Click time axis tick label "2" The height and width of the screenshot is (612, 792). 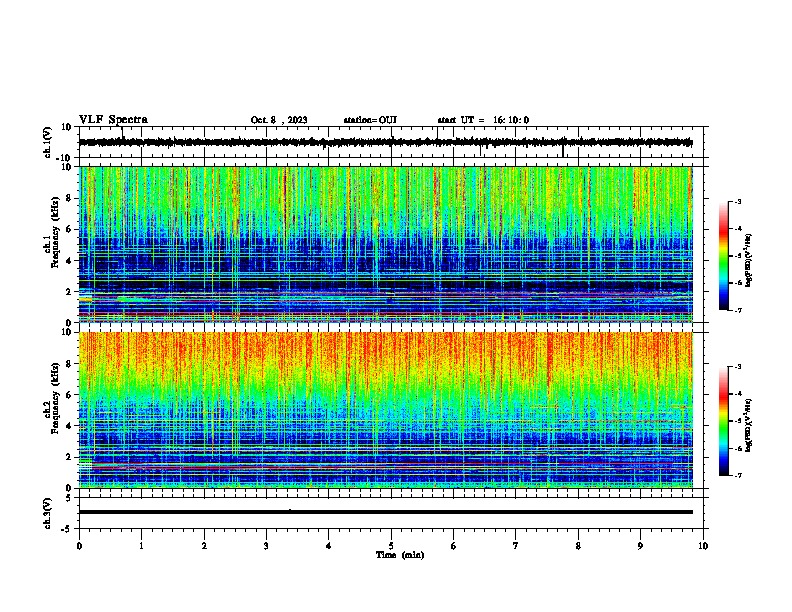[x=204, y=546]
